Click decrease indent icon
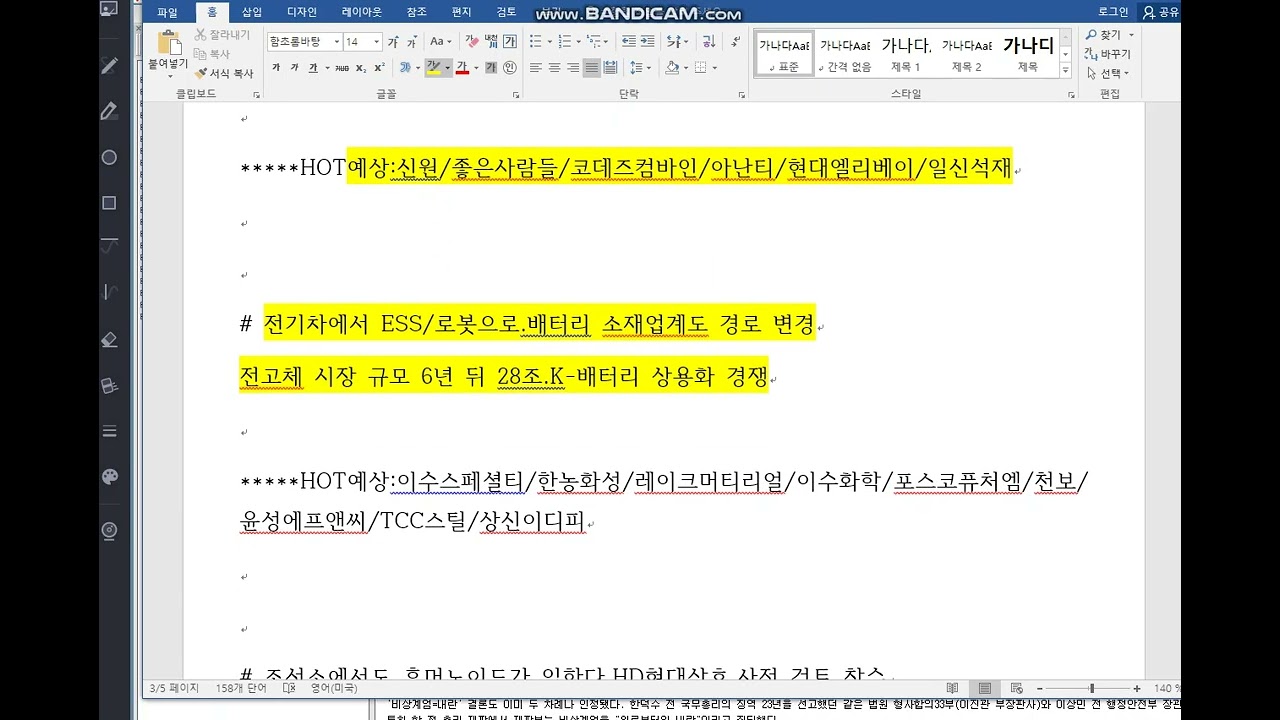The image size is (1280, 720). 628,42
